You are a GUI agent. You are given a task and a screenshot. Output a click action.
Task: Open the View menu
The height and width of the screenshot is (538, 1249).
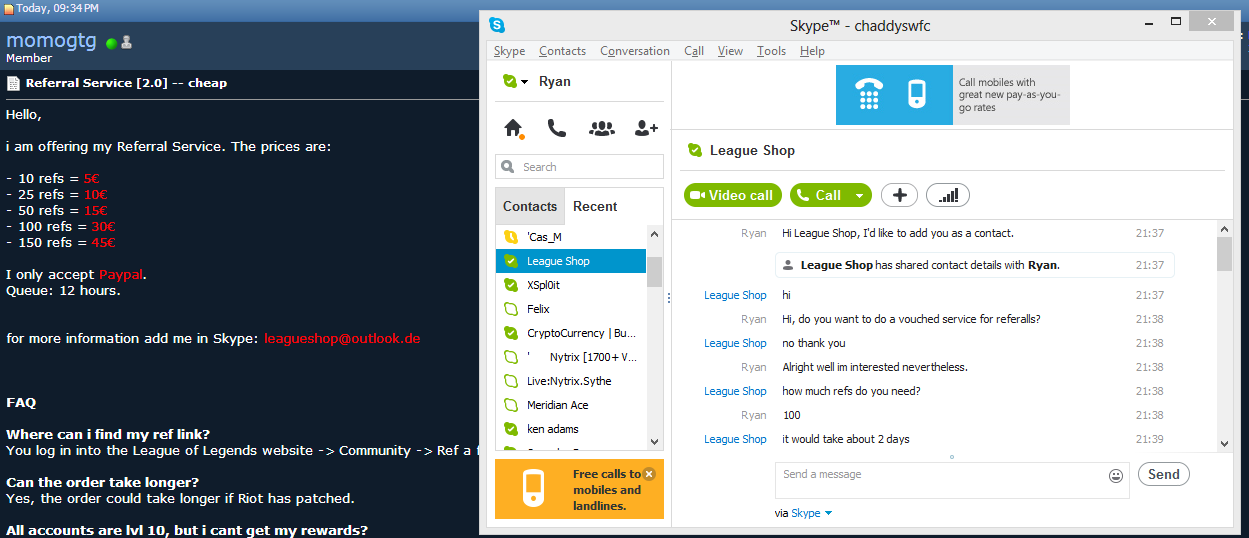pyautogui.click(x=730, y=51)
